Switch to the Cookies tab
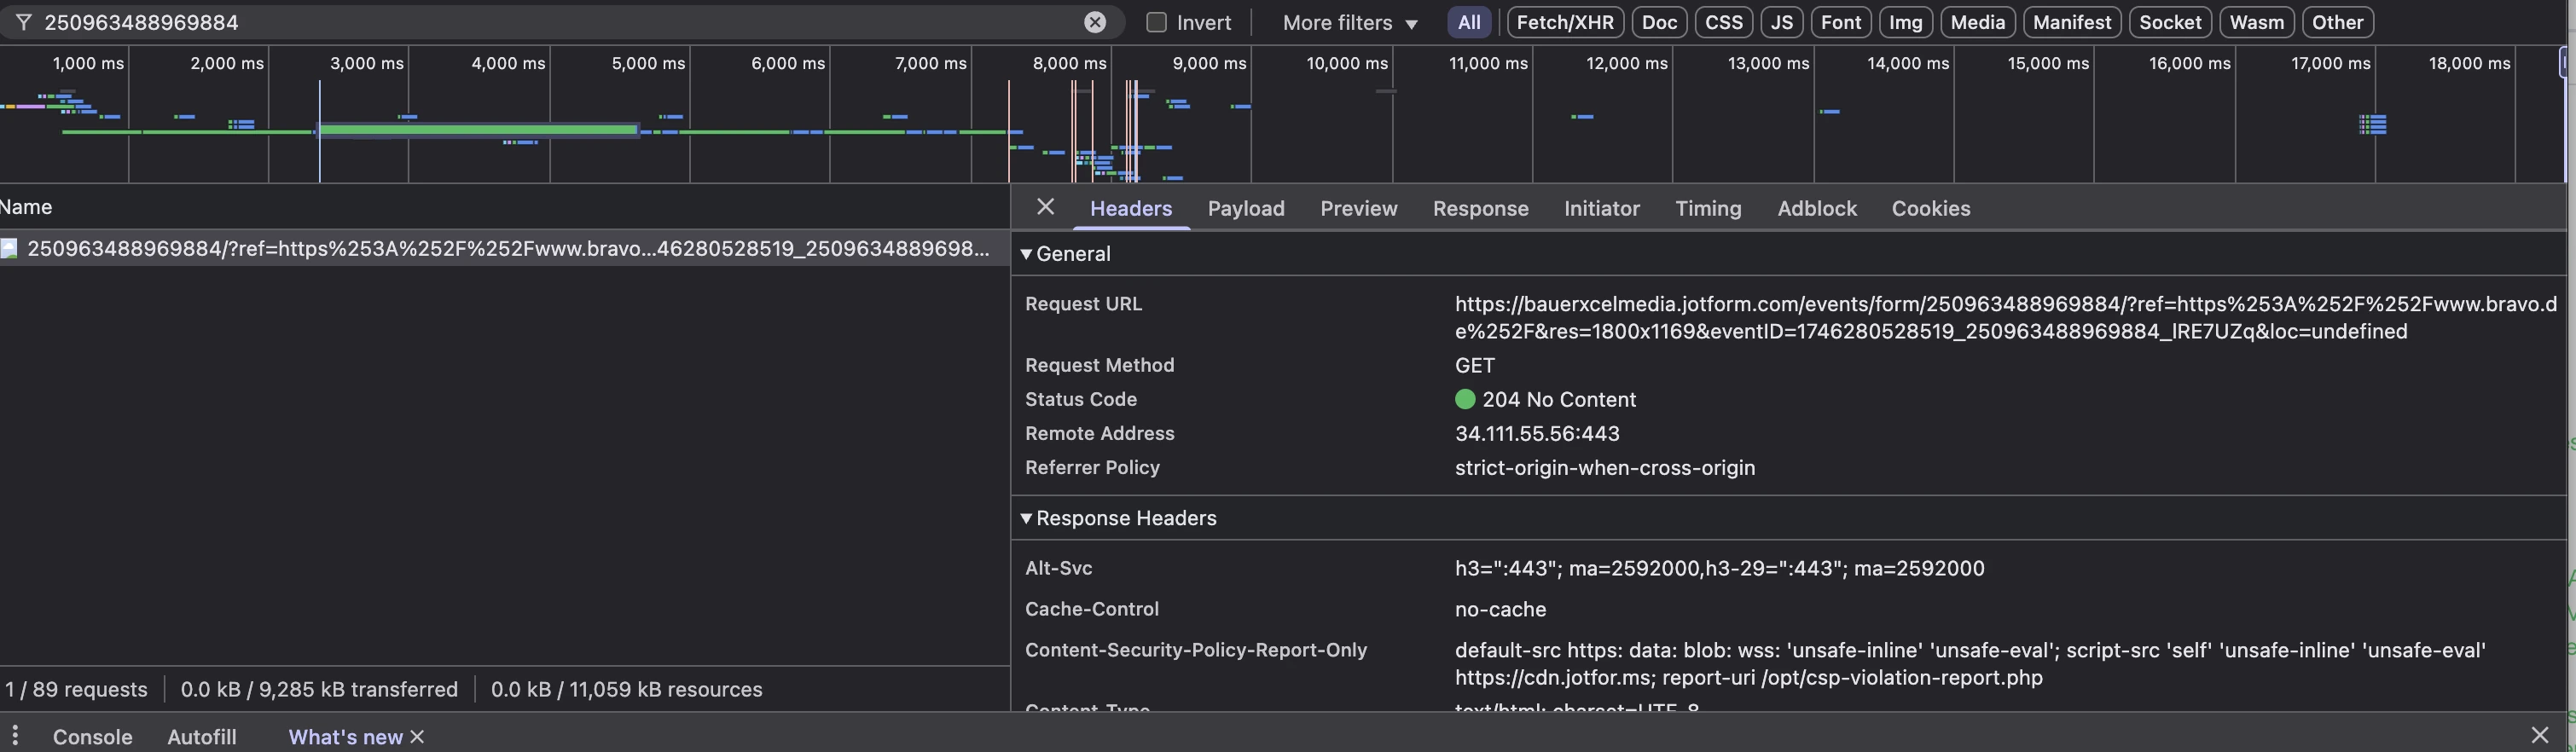This screenshot has width=2576, height=752. (1930, 208)
